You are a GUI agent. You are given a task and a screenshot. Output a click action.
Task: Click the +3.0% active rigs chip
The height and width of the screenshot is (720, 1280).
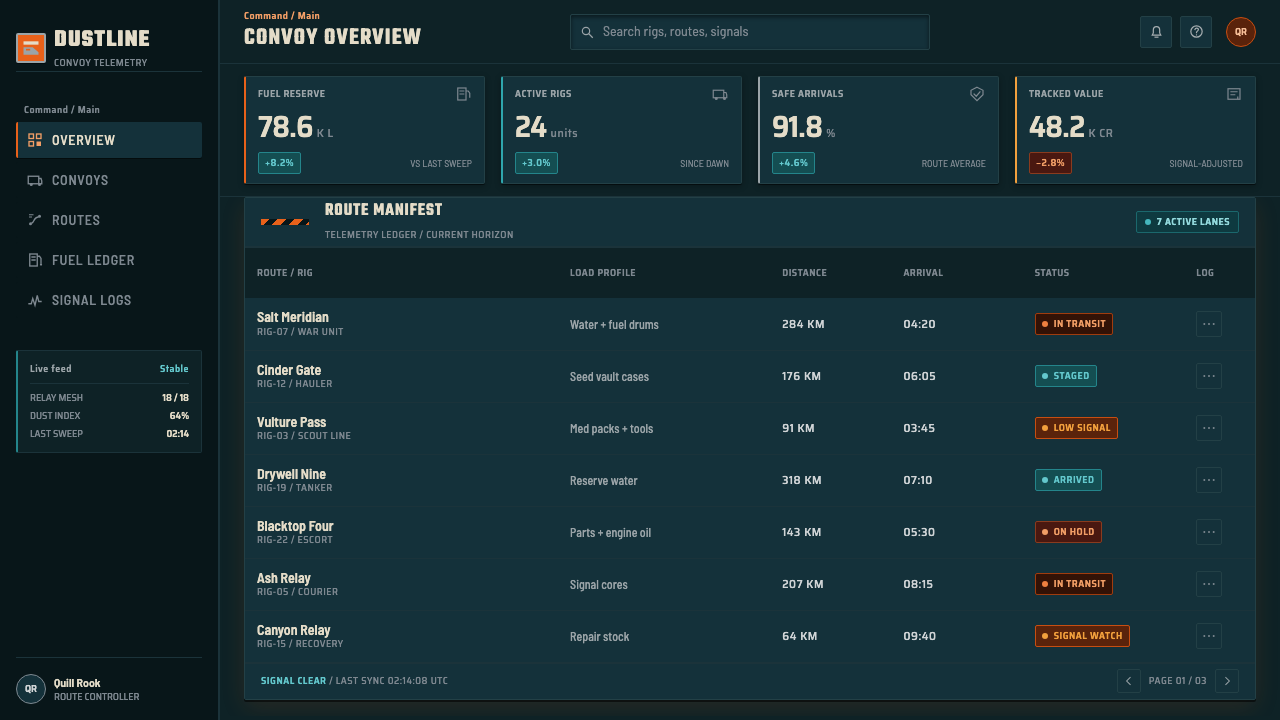(536, 163)
